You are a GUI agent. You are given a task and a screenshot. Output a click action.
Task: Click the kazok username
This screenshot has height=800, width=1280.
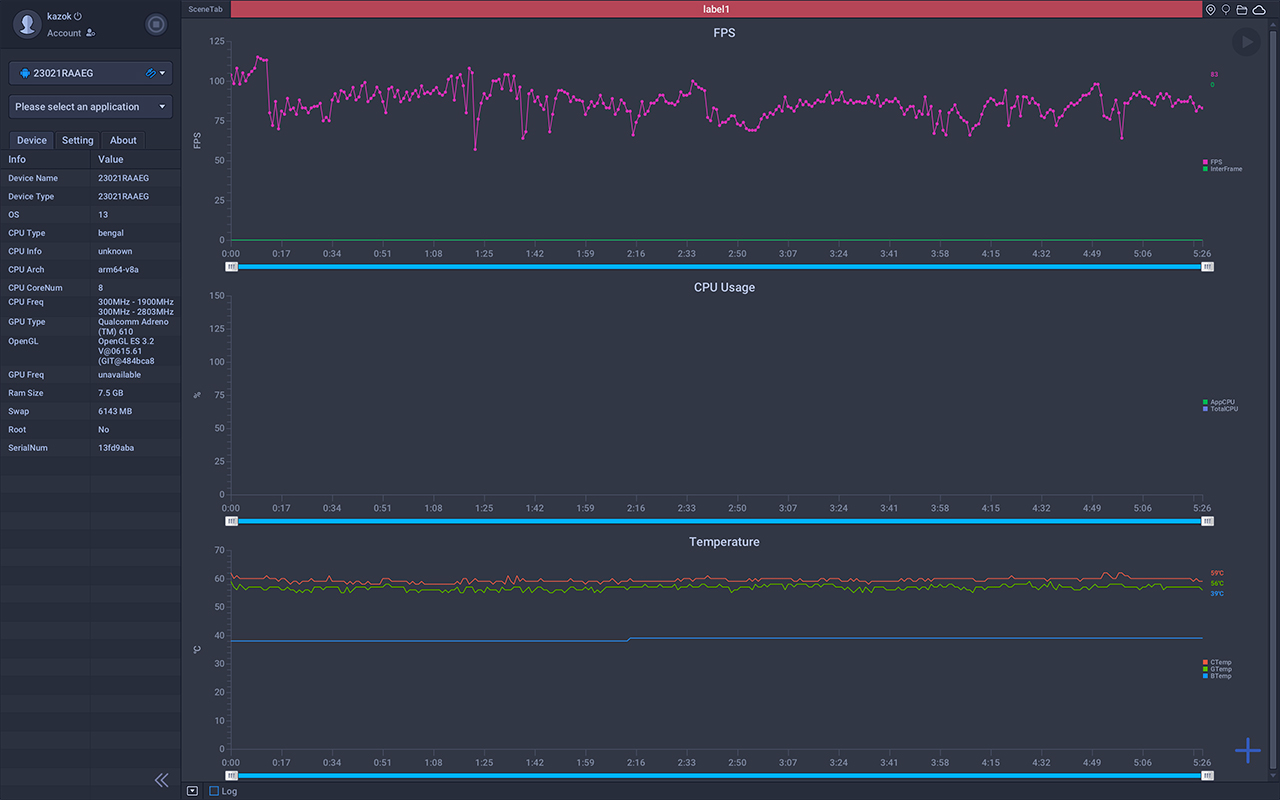(59, 16)
